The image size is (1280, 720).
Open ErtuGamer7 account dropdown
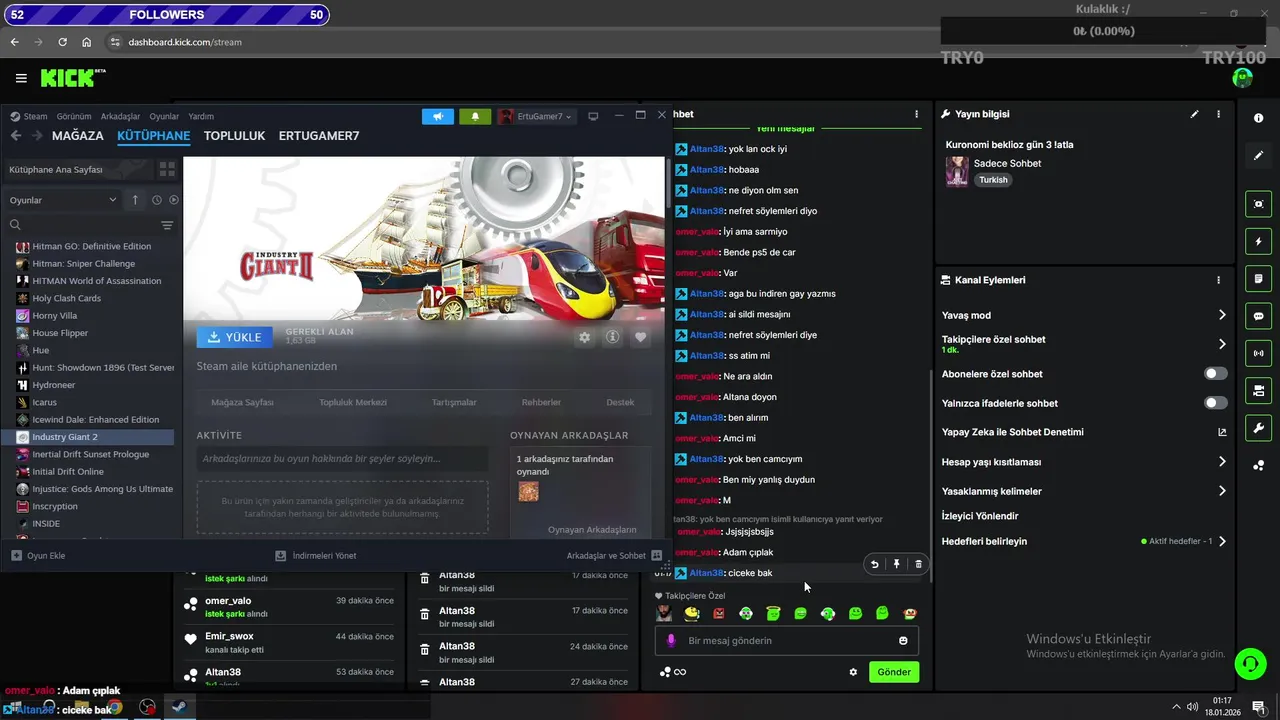(536, 116)
